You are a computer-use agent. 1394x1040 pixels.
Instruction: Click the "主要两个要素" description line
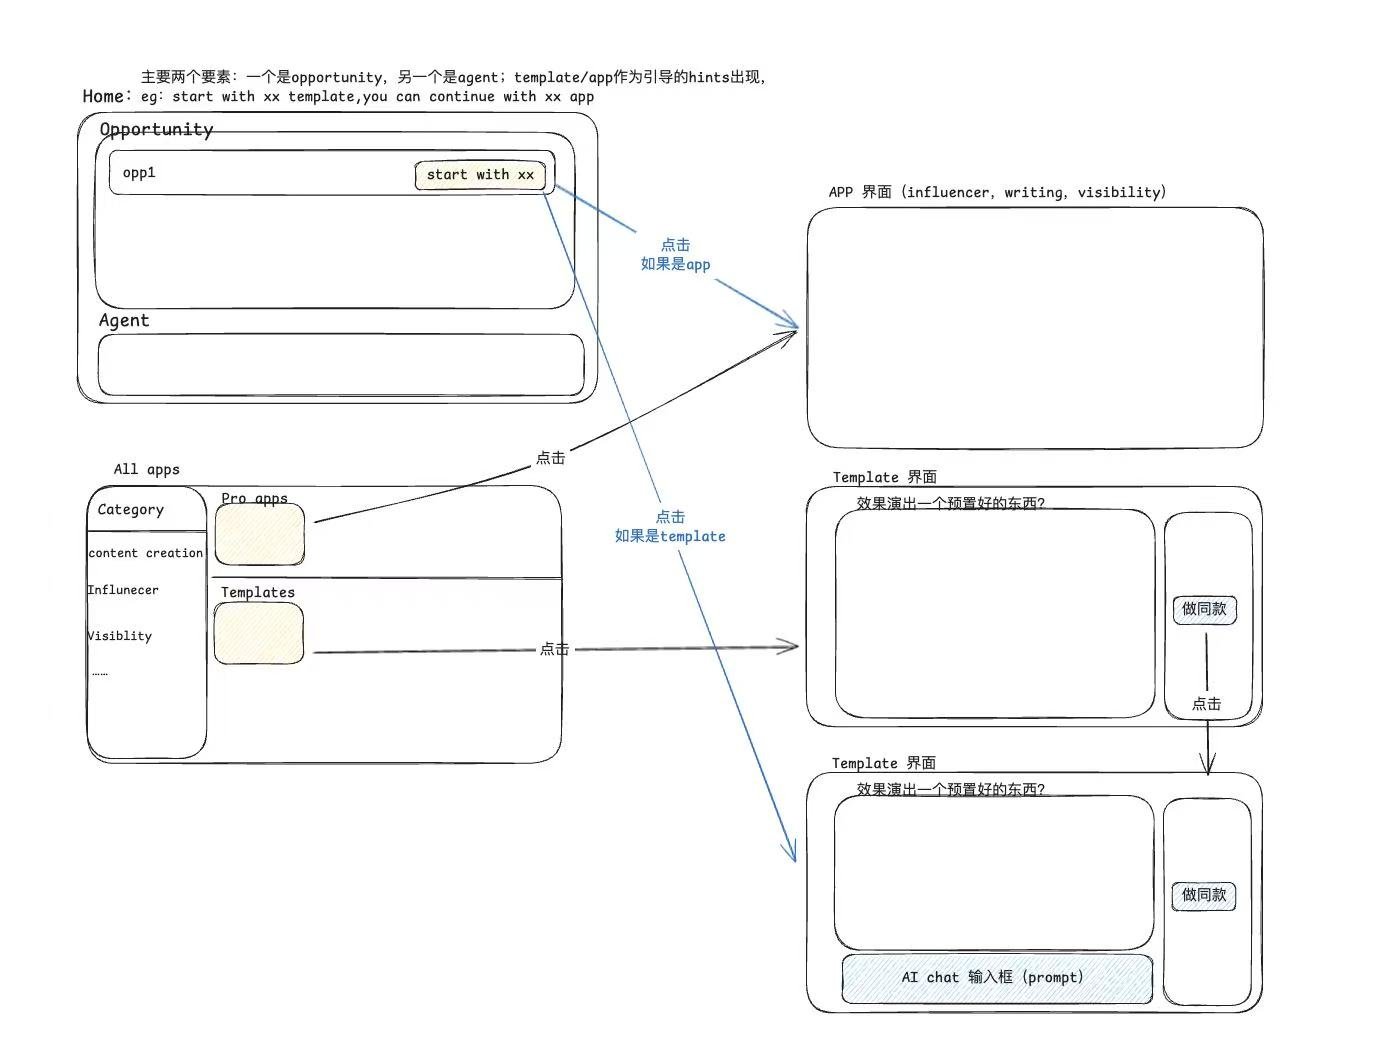453,77
